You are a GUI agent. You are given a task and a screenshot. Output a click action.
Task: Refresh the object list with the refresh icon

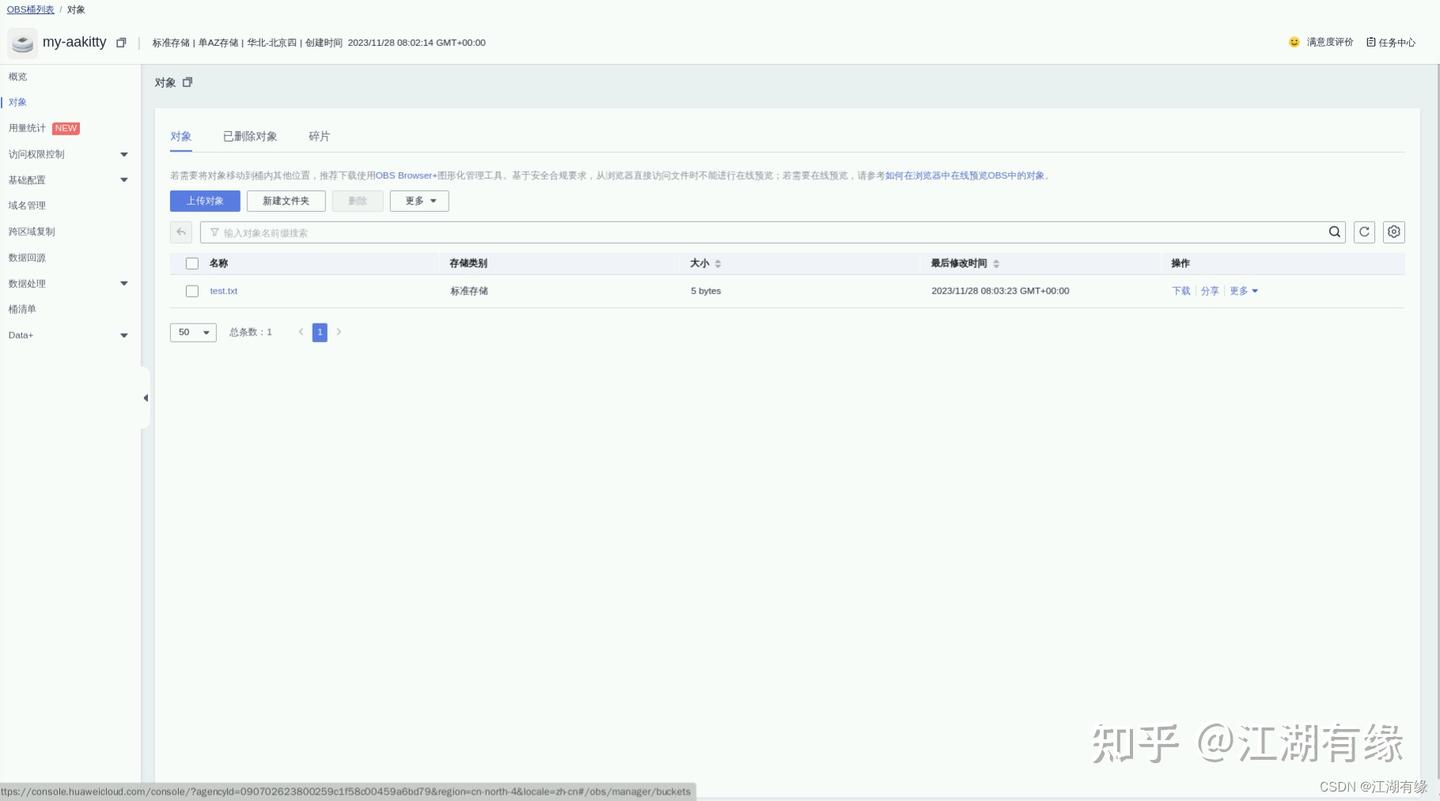pyautogui.click(x=1363, y=231)
